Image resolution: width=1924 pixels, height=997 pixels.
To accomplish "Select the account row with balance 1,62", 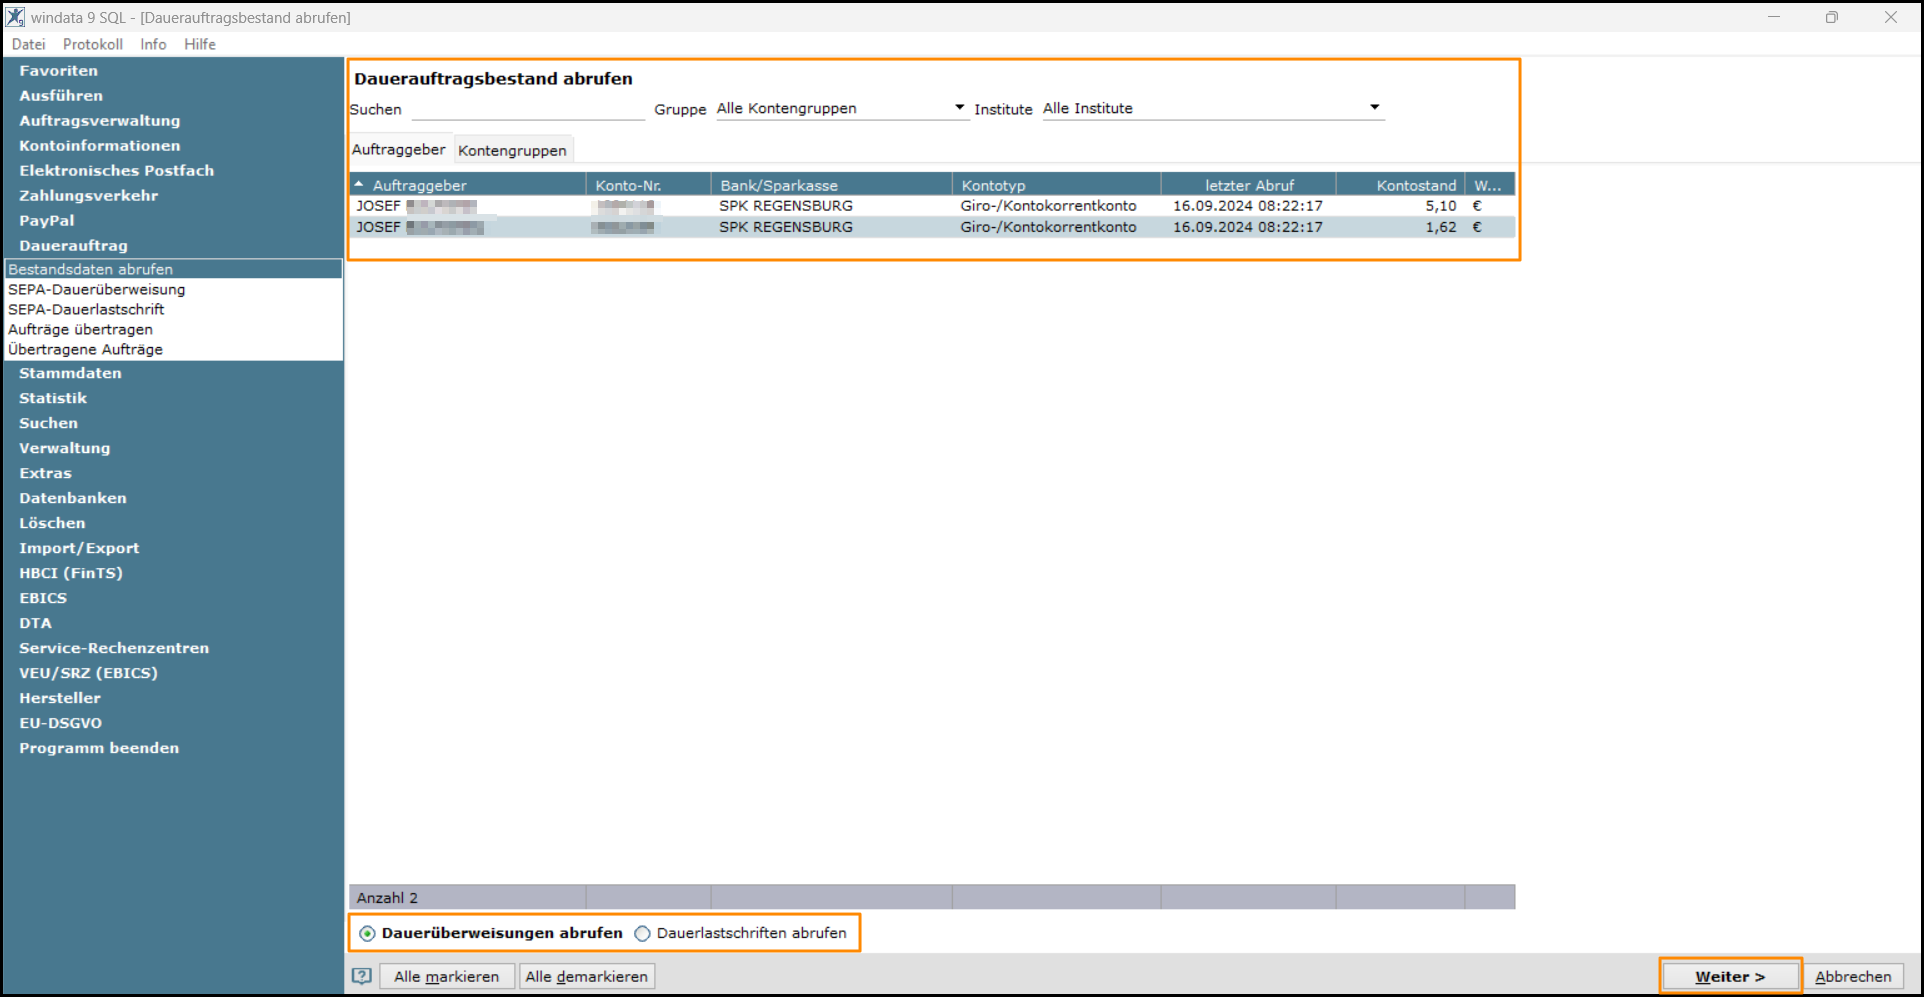I will coord(932,227).
